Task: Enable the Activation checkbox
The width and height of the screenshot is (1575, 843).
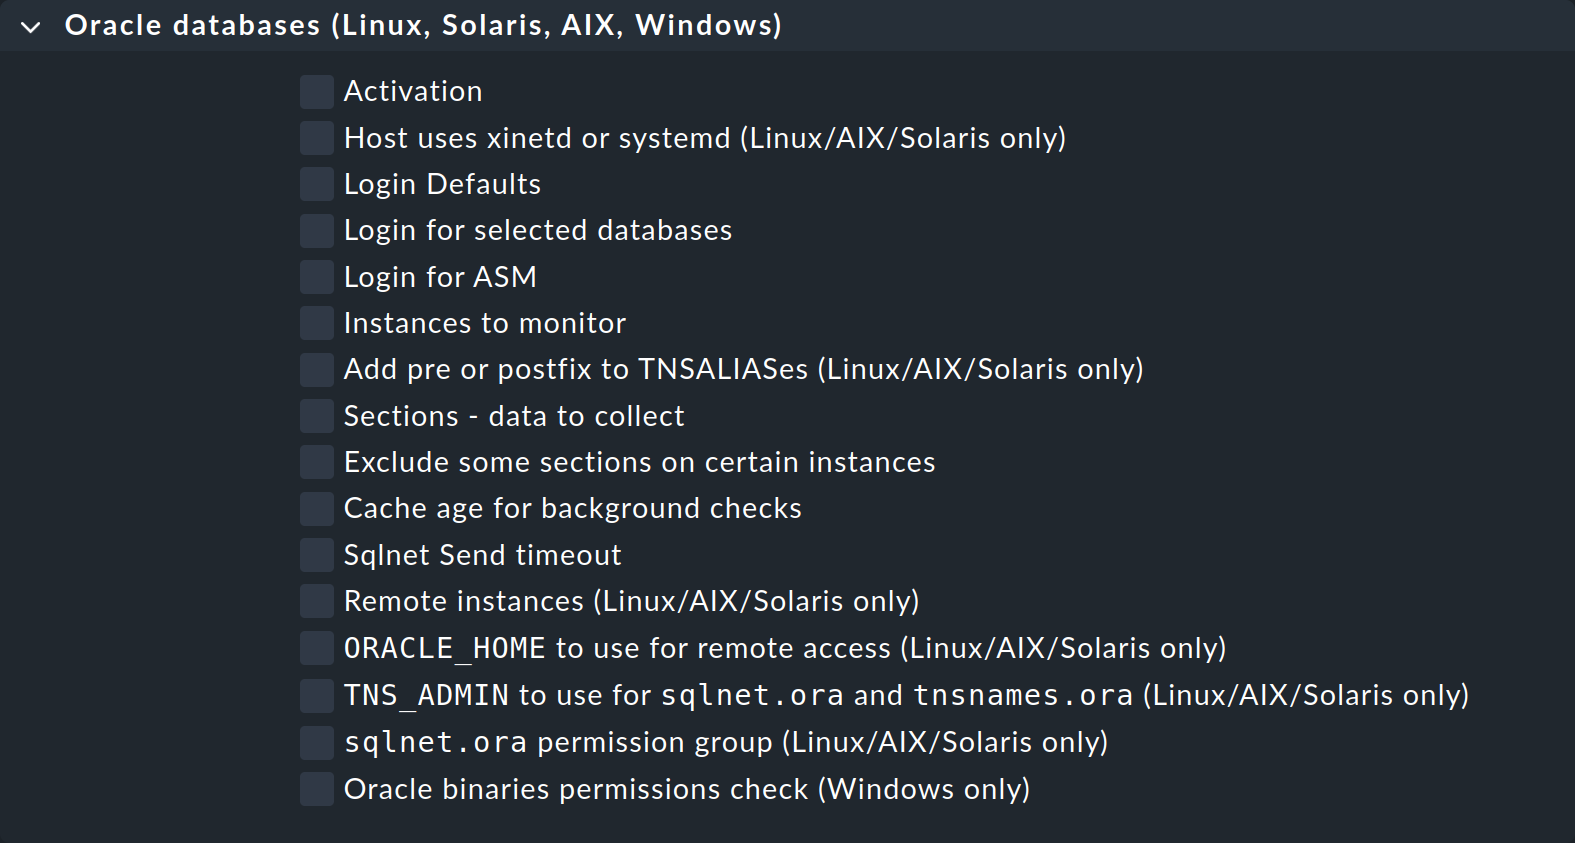Action: click(315, 91)
